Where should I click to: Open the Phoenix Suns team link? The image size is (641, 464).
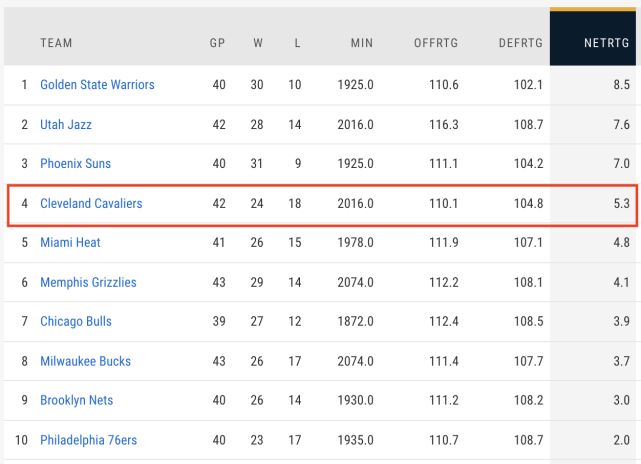75,164
